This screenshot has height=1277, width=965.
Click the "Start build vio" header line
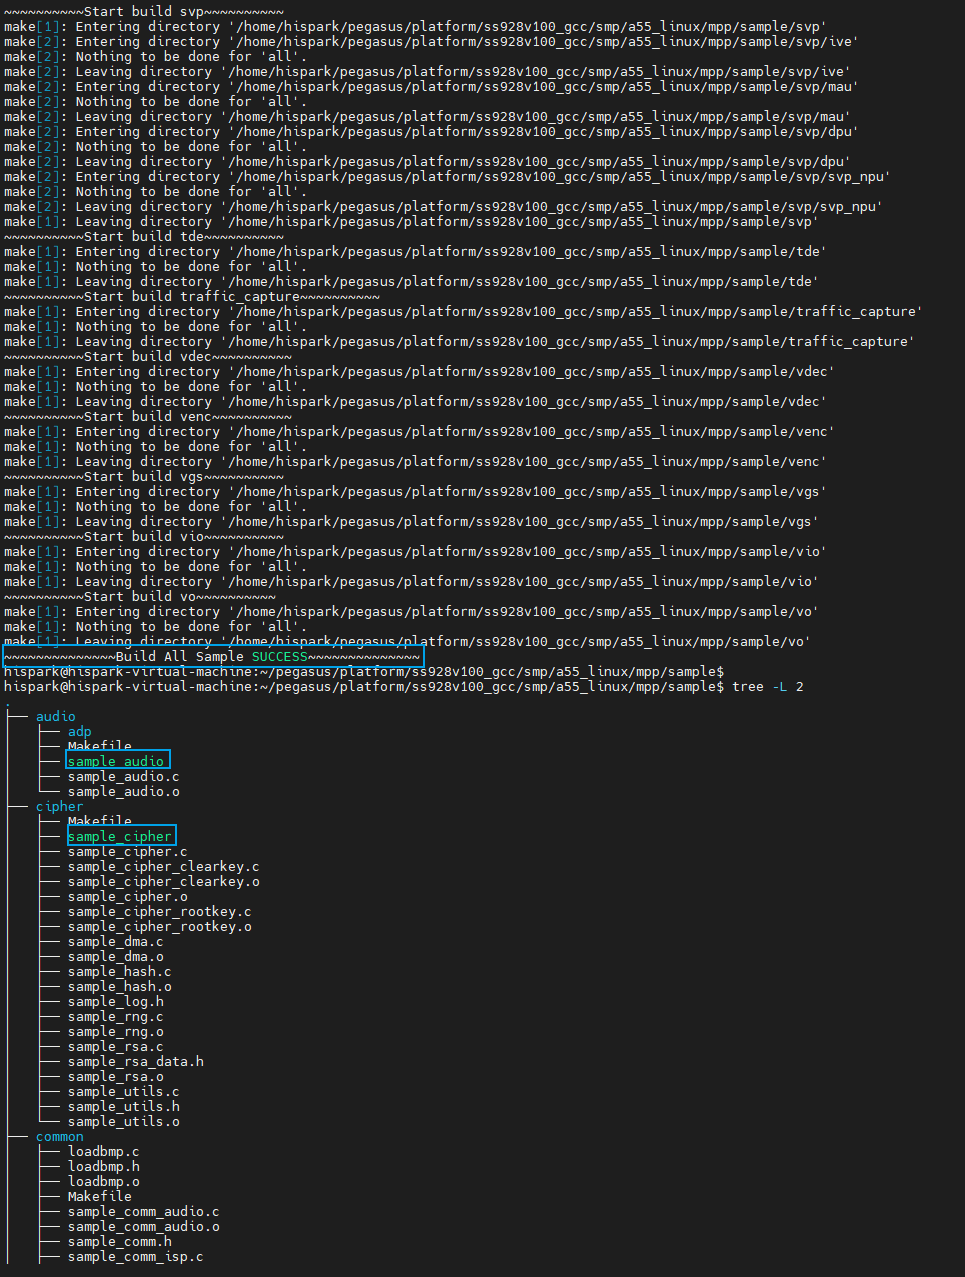(144, 536)
